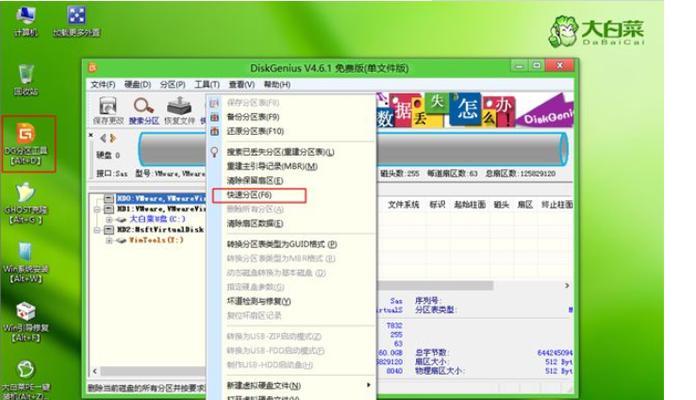Screen dimensions: 696x400
Task: Open 新建虚拟硬盘文件 submenu arrow
Action: pos(368,385)
